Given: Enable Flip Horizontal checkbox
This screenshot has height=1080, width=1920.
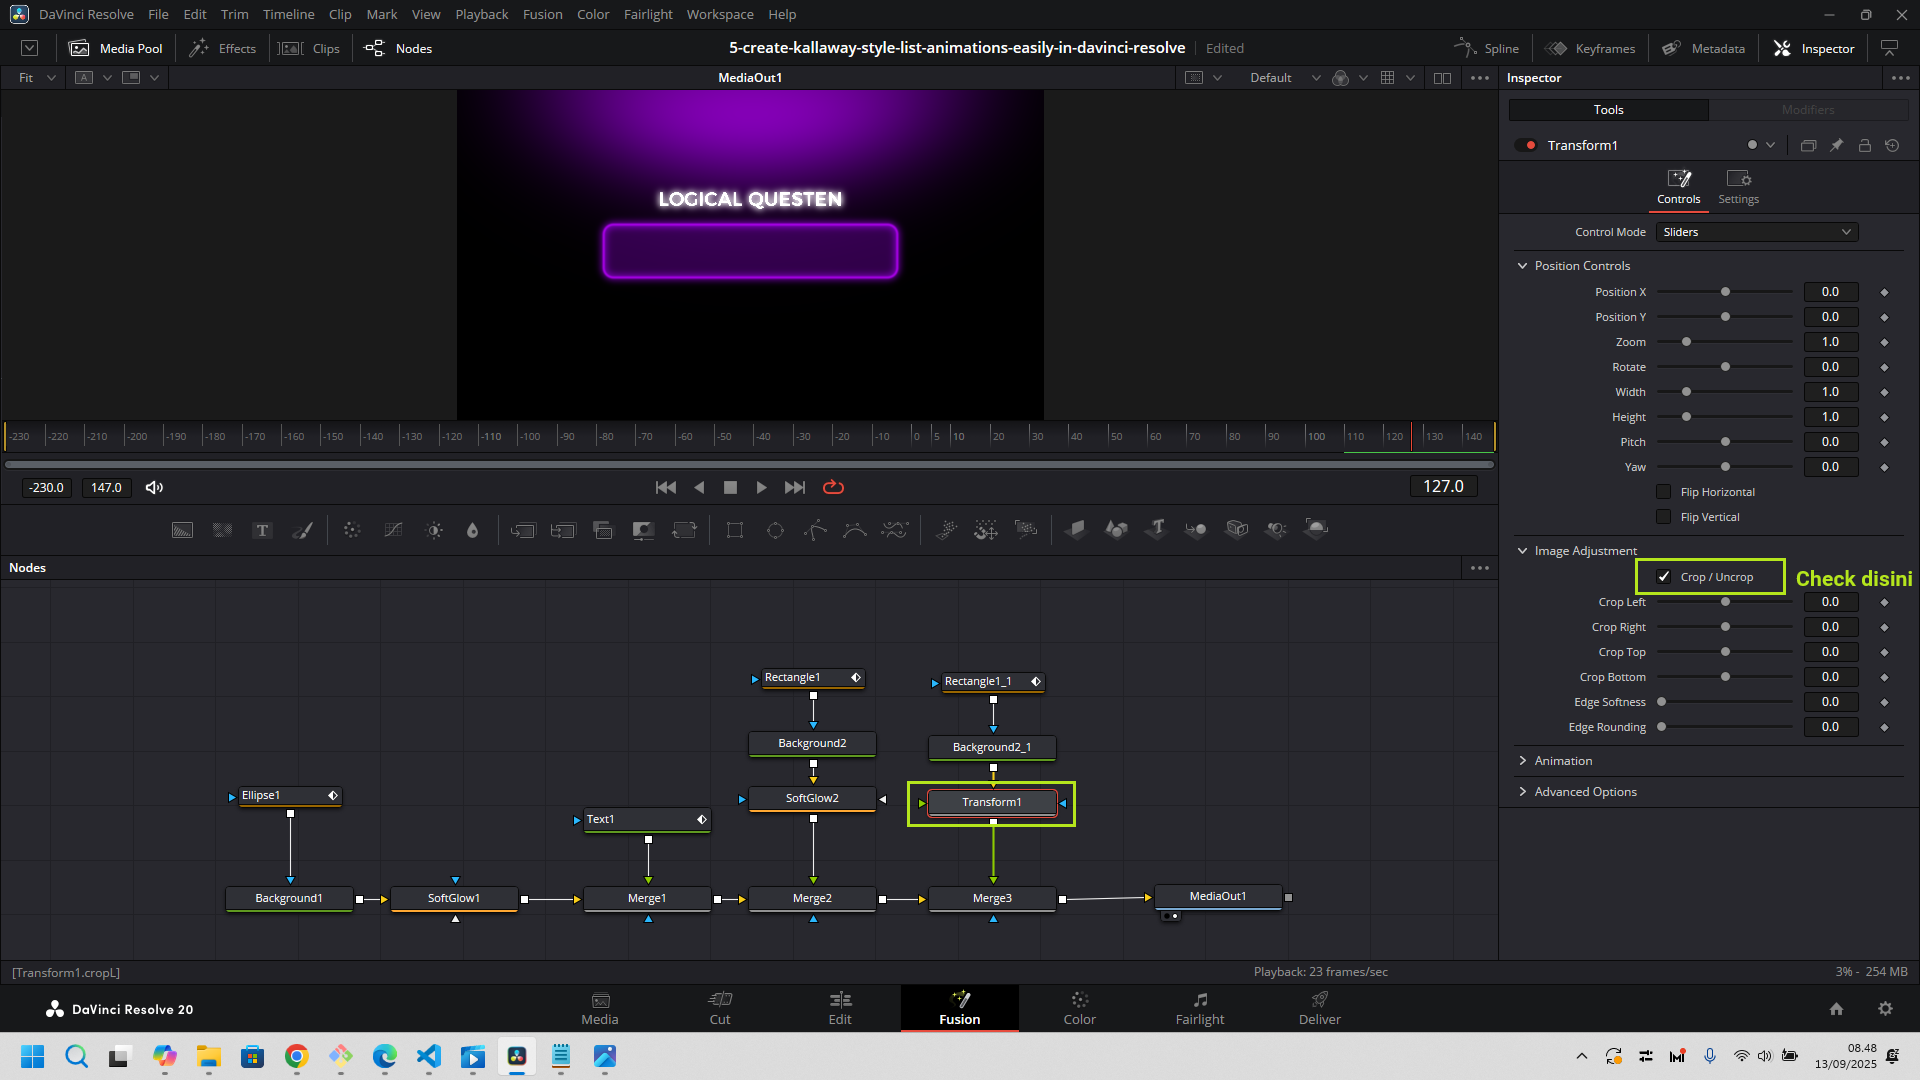Looking at the screenshot, I should pos(1664,492).
